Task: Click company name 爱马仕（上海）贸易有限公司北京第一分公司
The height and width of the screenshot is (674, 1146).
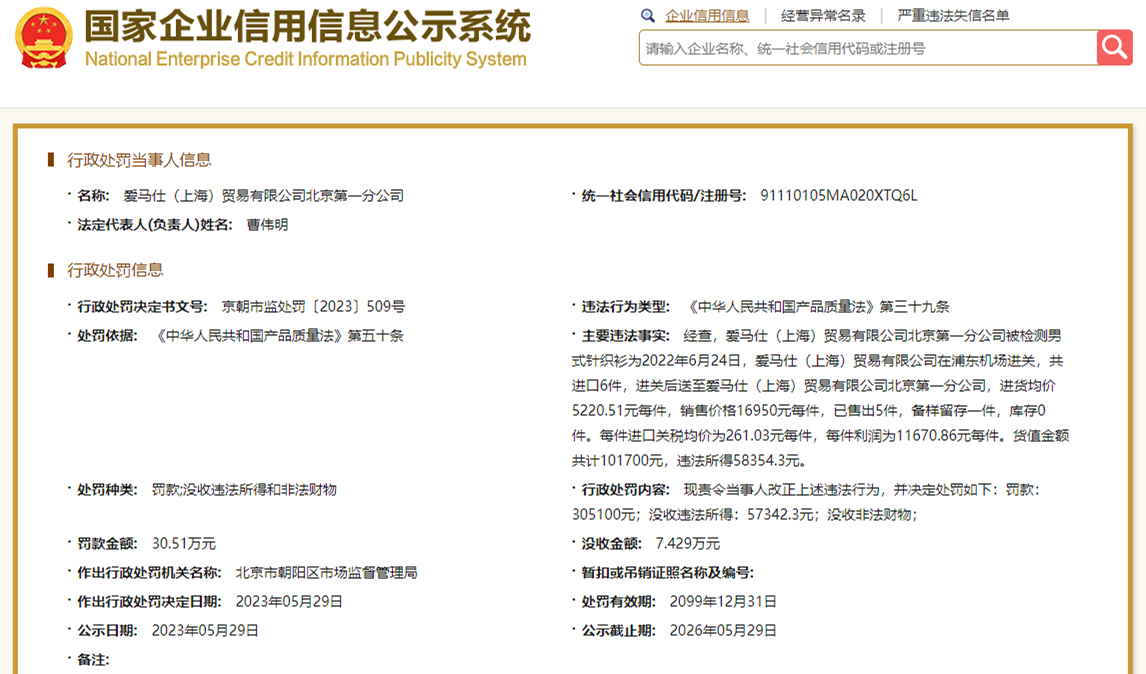Action: coord(263,196)
